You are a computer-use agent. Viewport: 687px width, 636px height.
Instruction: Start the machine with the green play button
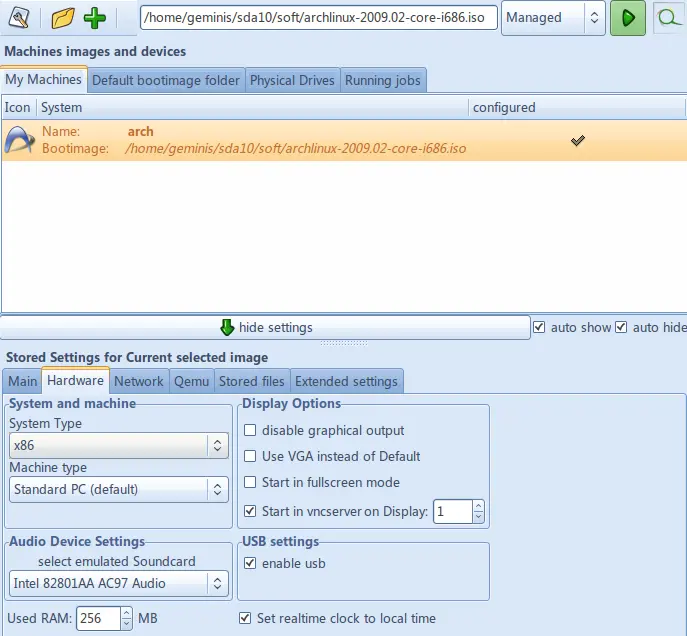point(628,18)
